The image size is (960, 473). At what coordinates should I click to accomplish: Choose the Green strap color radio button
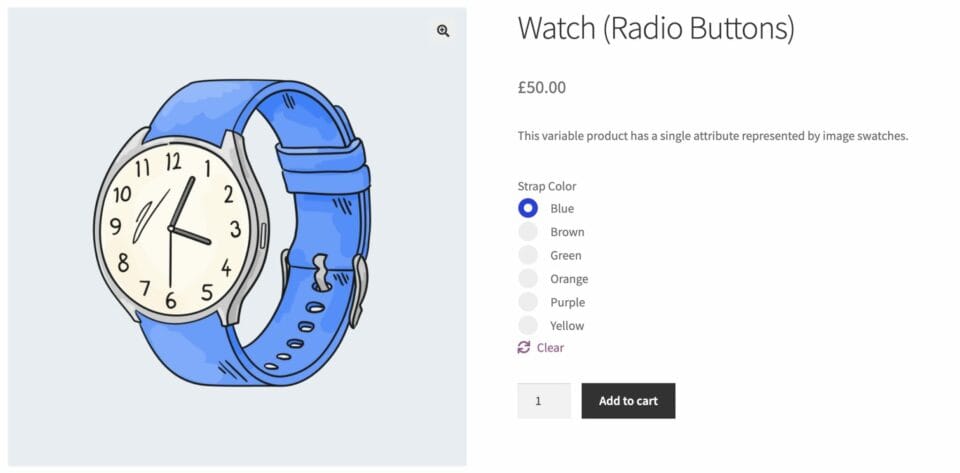(528, 255)
